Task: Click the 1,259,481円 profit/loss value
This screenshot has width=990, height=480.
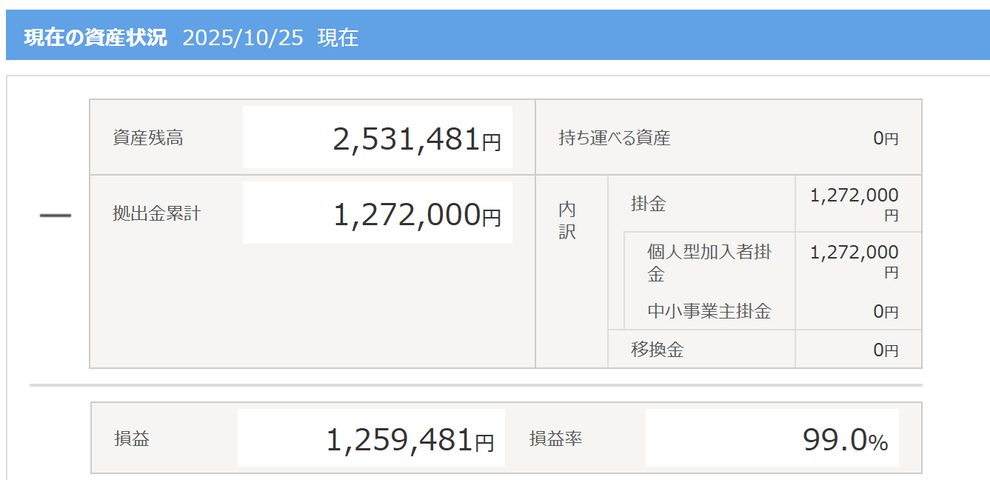Action: [410, 439]
